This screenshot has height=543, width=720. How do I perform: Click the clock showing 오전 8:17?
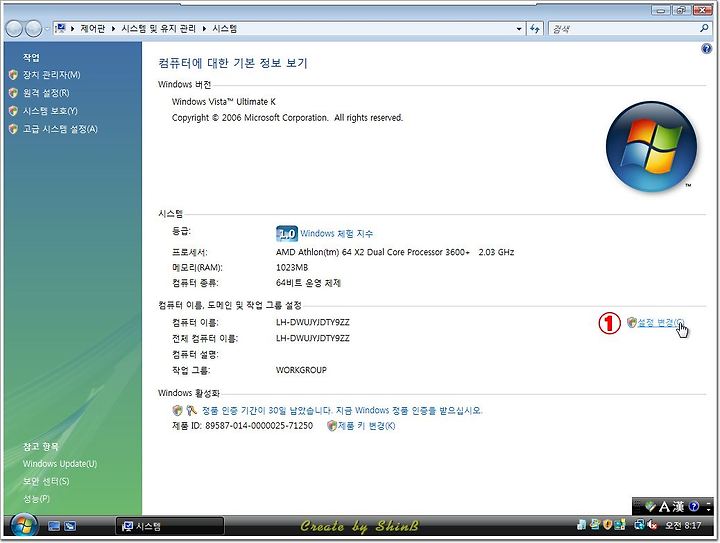pos(683,526)
